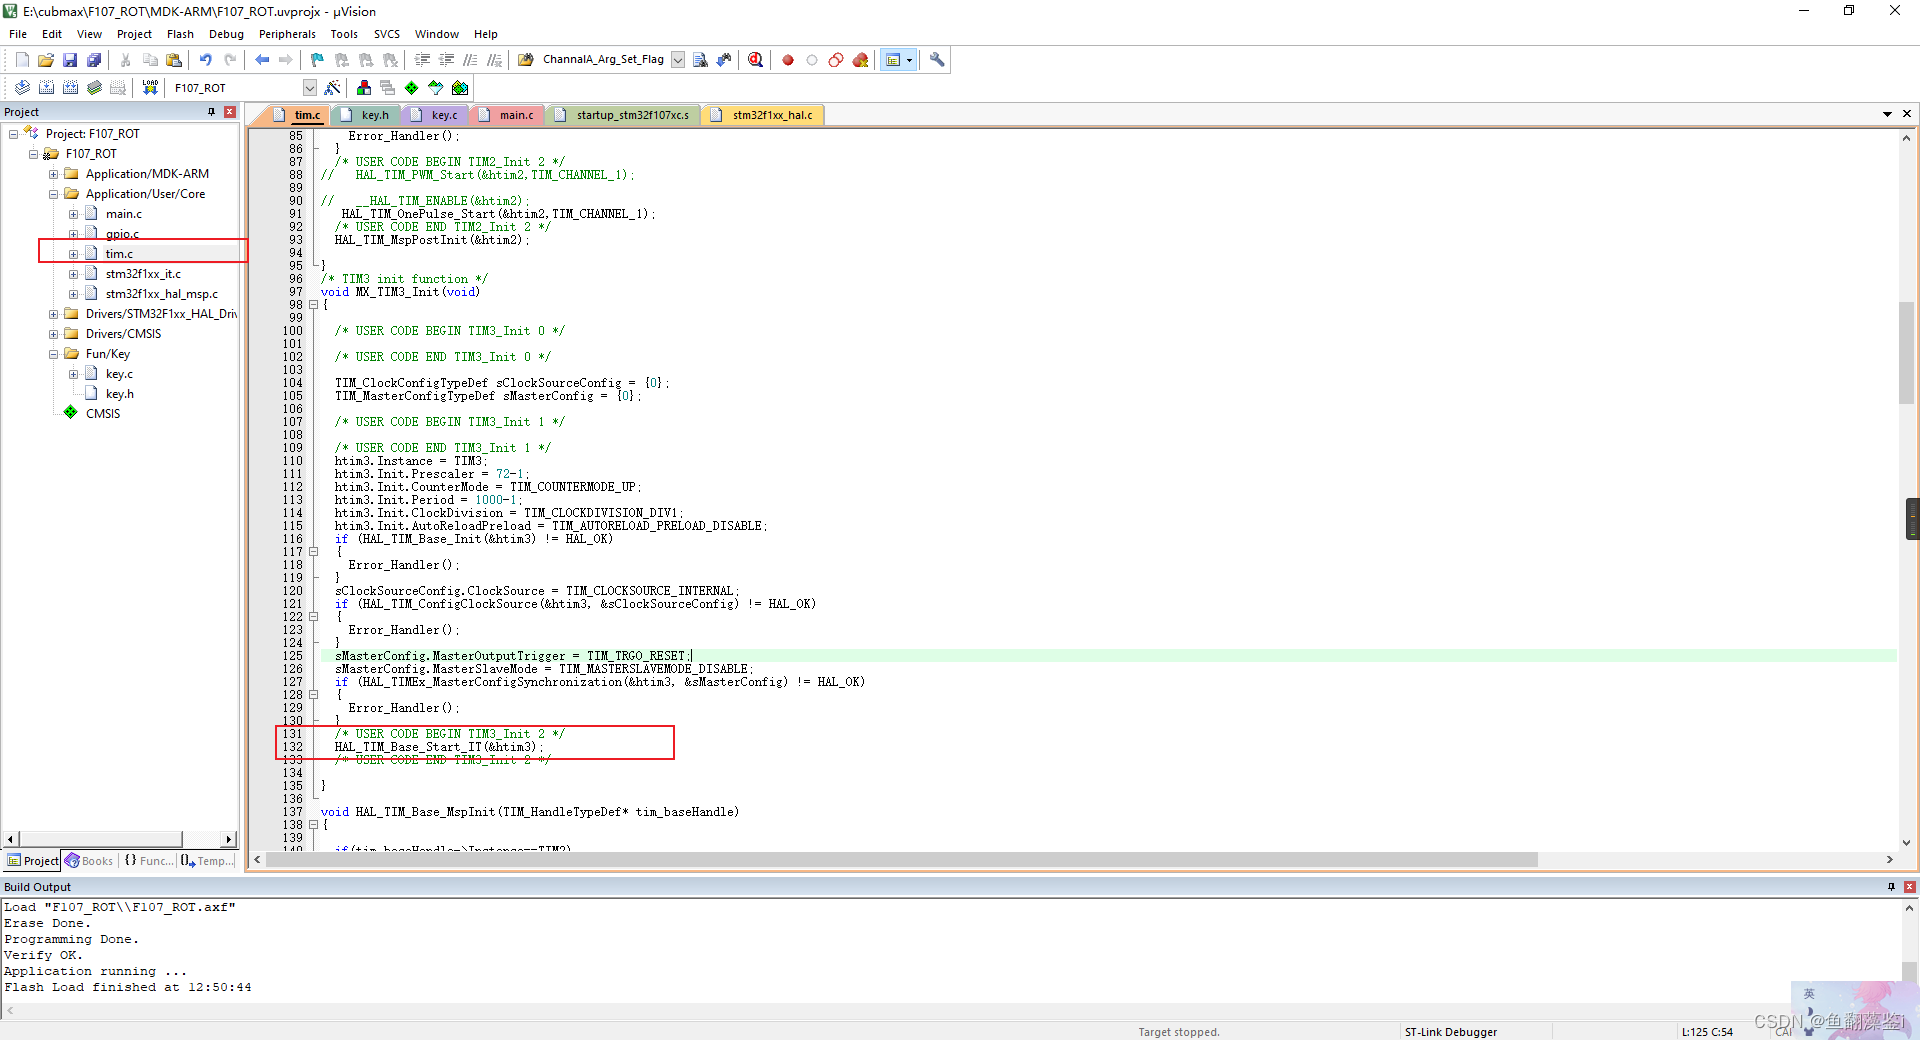This screenshot has width=1920, height=1040.
Task: Close the active editor tab with the X
Action: point(1907,114)
